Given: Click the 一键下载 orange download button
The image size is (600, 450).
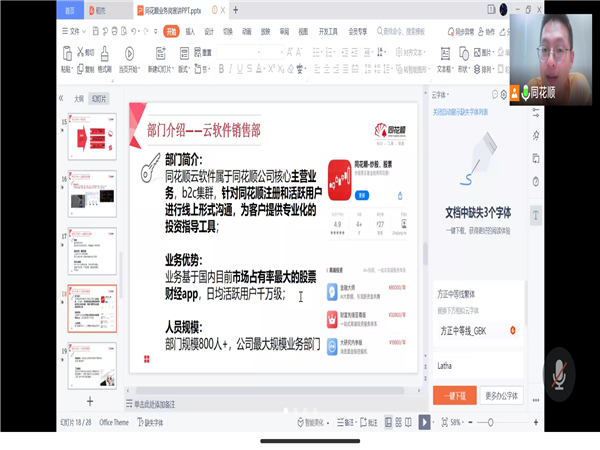Looking at the screenshot, I should tap(455, 395).
